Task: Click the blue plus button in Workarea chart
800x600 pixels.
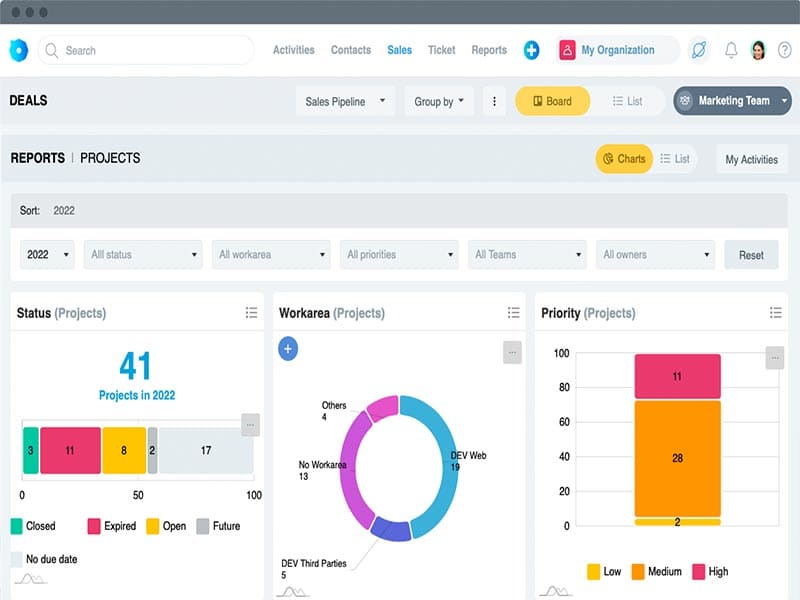Action: (288, 349)
